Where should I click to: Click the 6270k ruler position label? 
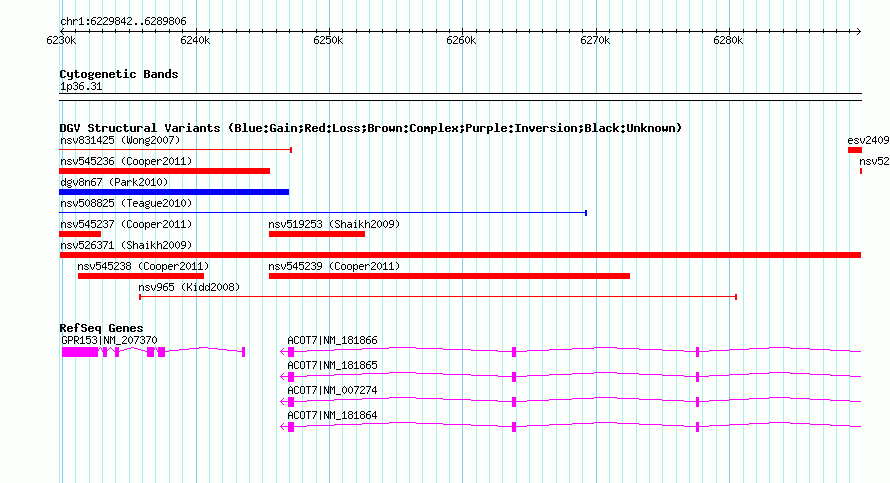(x=595, y=40)
